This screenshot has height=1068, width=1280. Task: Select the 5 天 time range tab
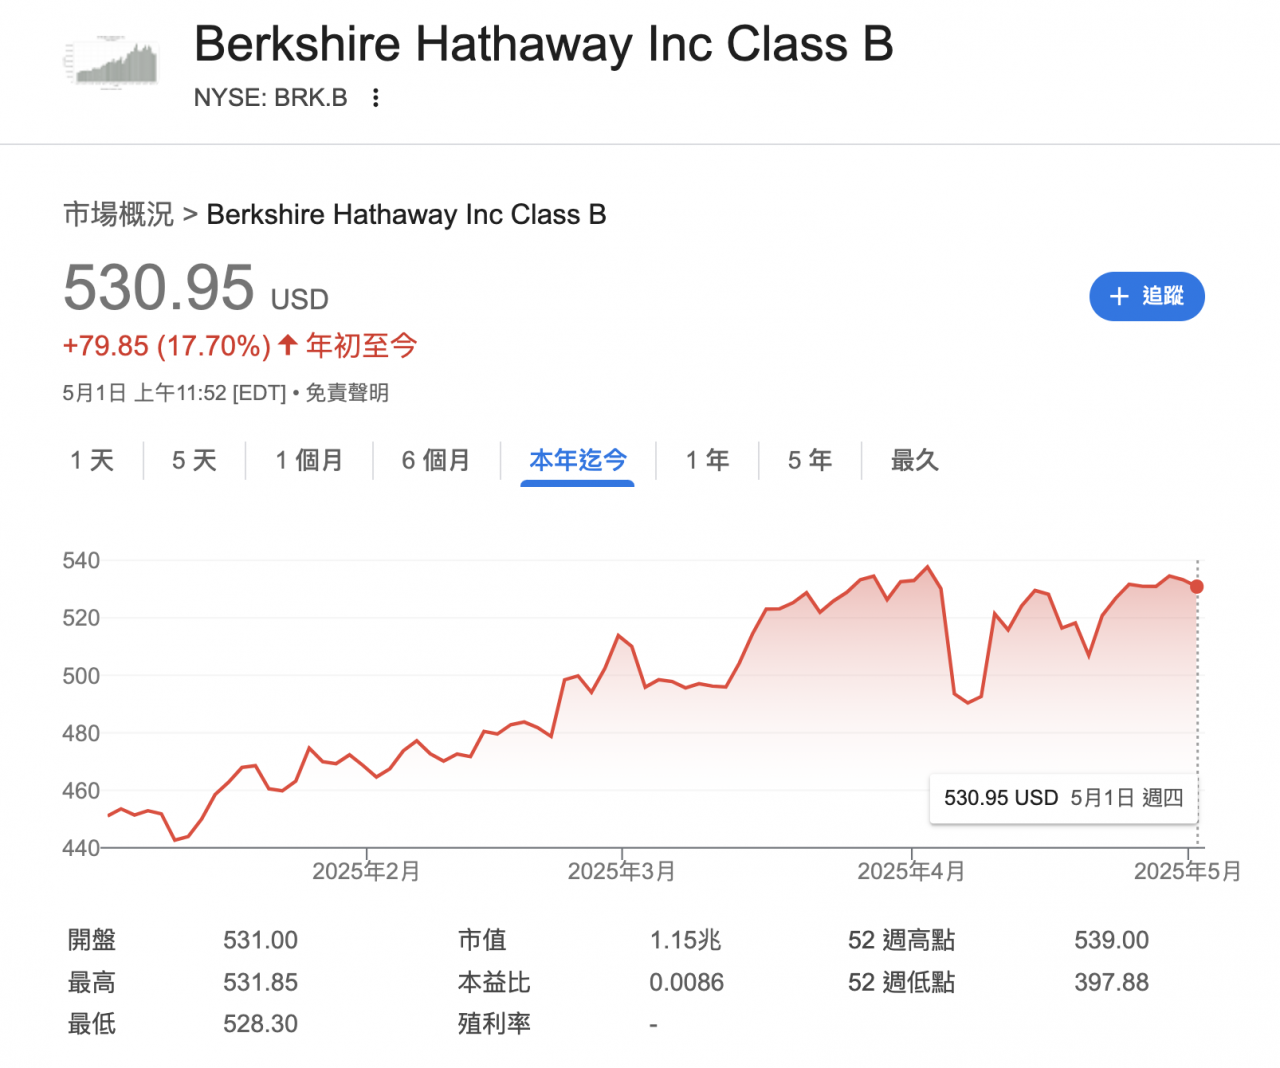[194, 460]
